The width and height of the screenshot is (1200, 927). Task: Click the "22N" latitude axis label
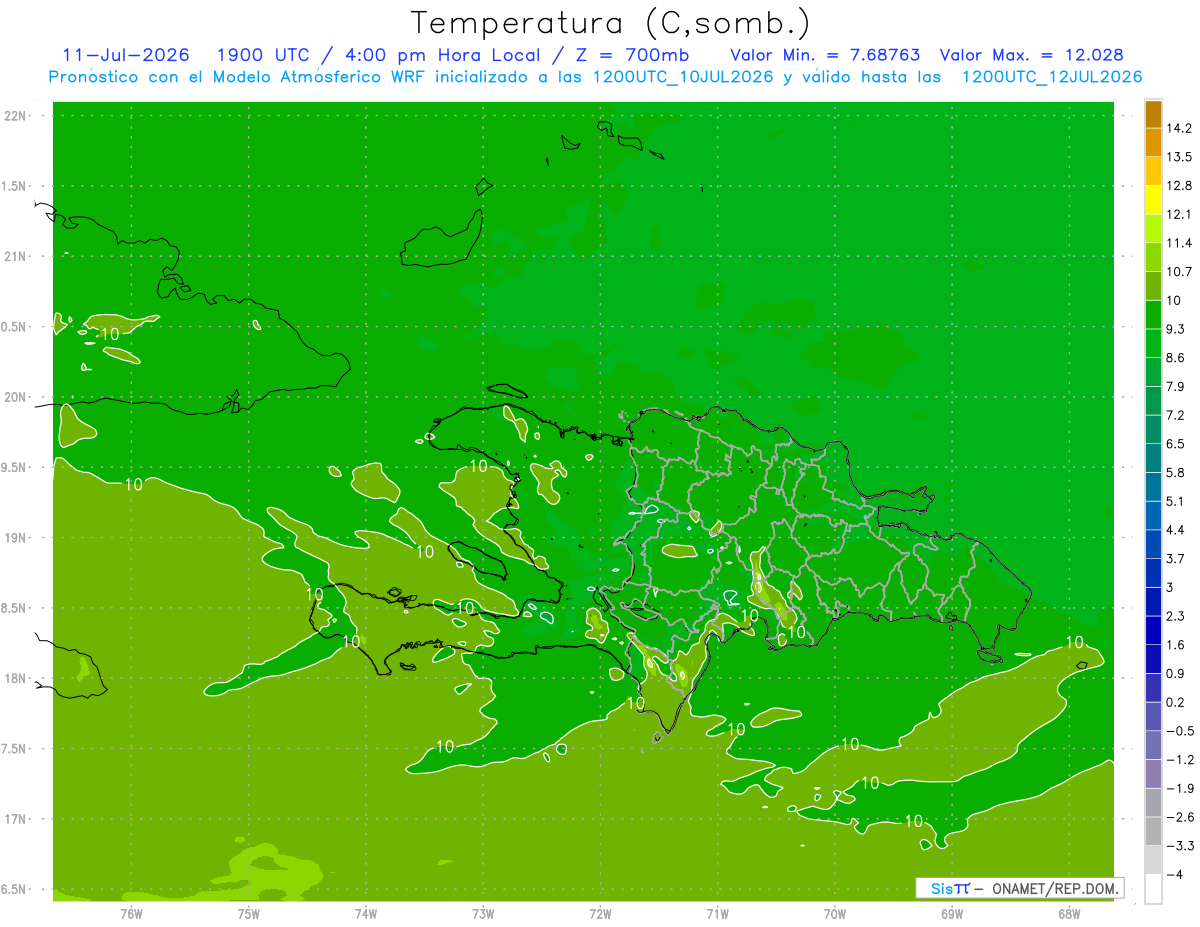coord(15,115)
